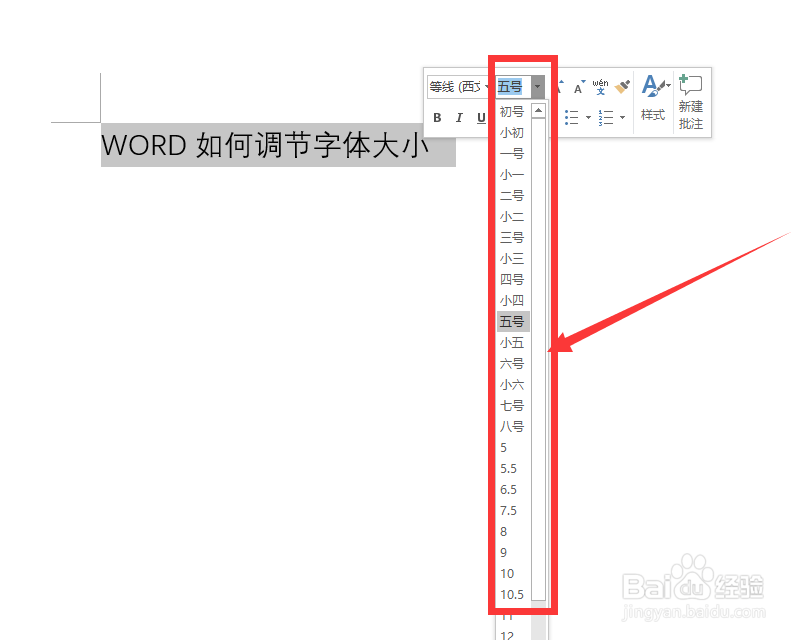
Task: Click the scrollbar up arrow in the size list
Action: [539, 112]
